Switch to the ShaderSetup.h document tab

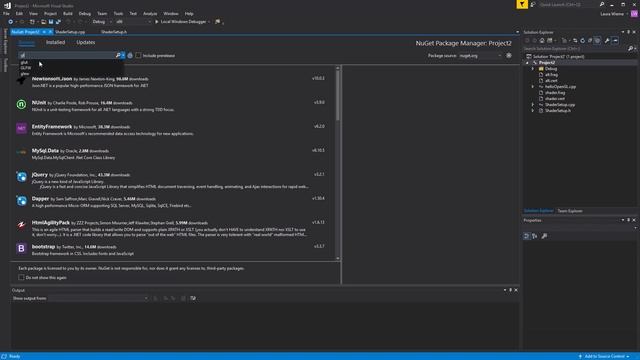(114, 32)
